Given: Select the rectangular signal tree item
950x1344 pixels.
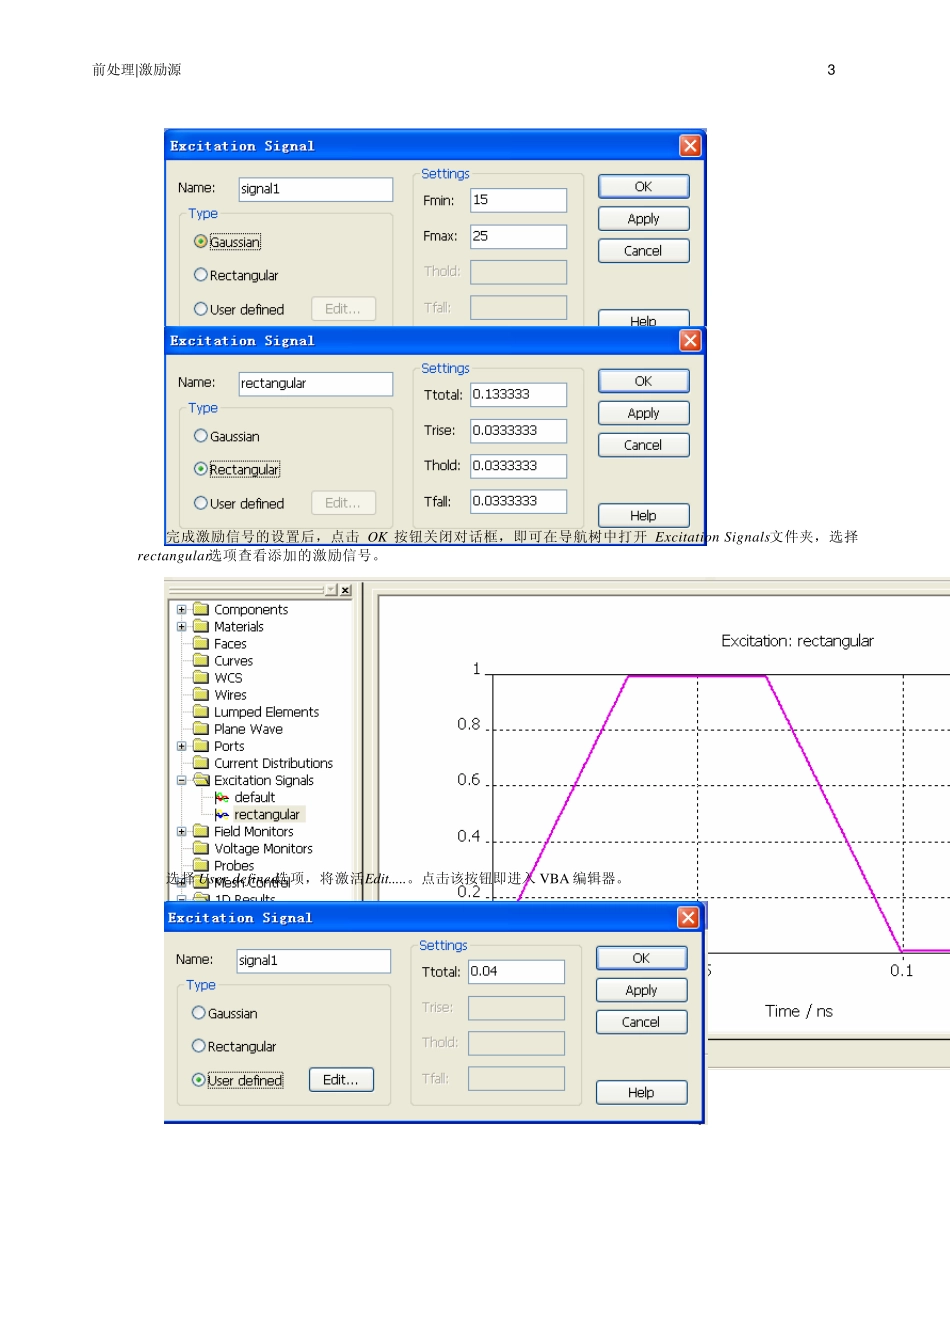Looking at the screenshot, I should click(266, 814).
